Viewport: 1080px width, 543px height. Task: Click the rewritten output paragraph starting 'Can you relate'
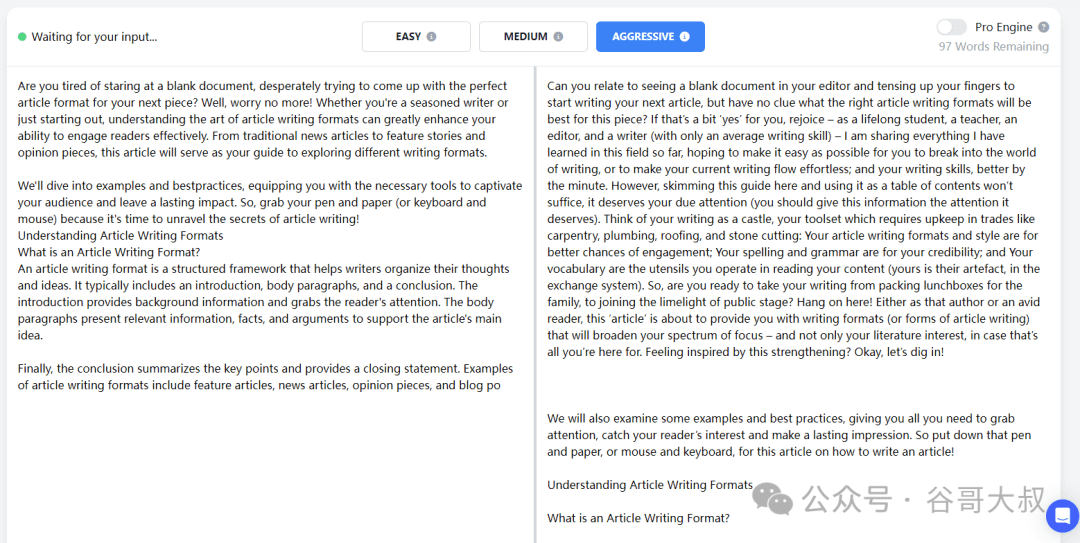[x=793, y=219]
